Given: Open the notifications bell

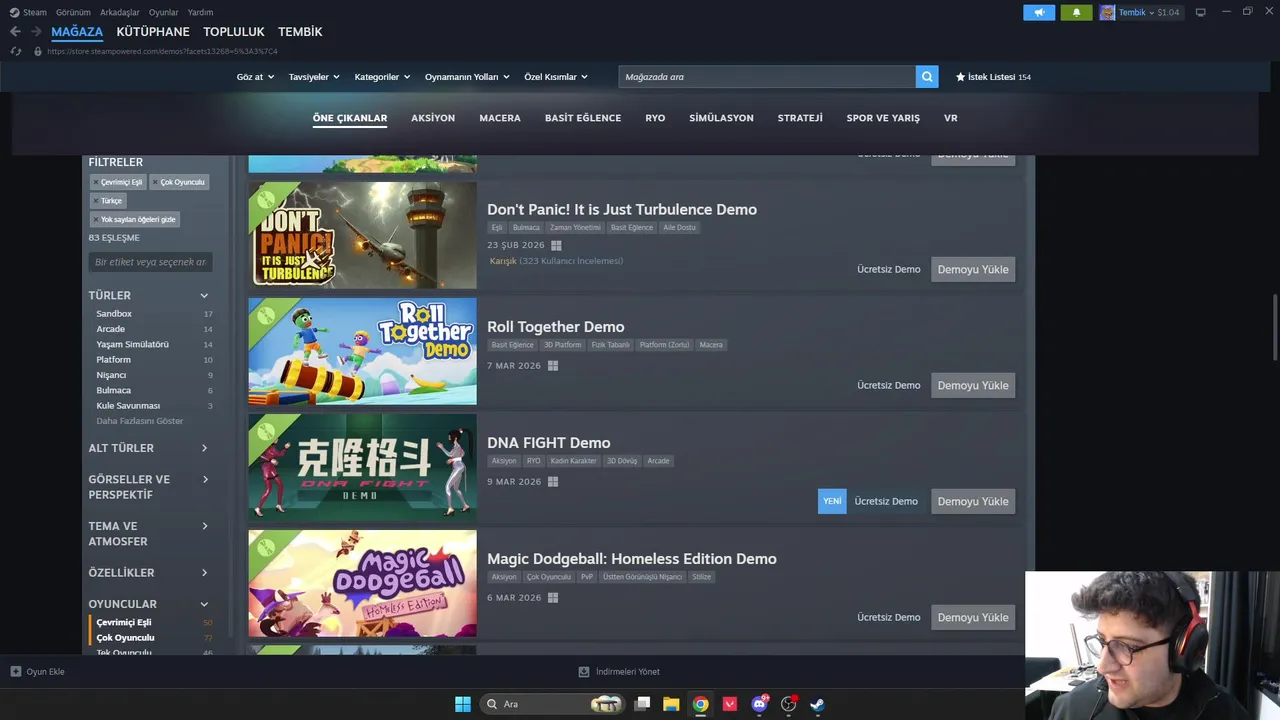Looking at the screenshot, I should click(1076, 12).
